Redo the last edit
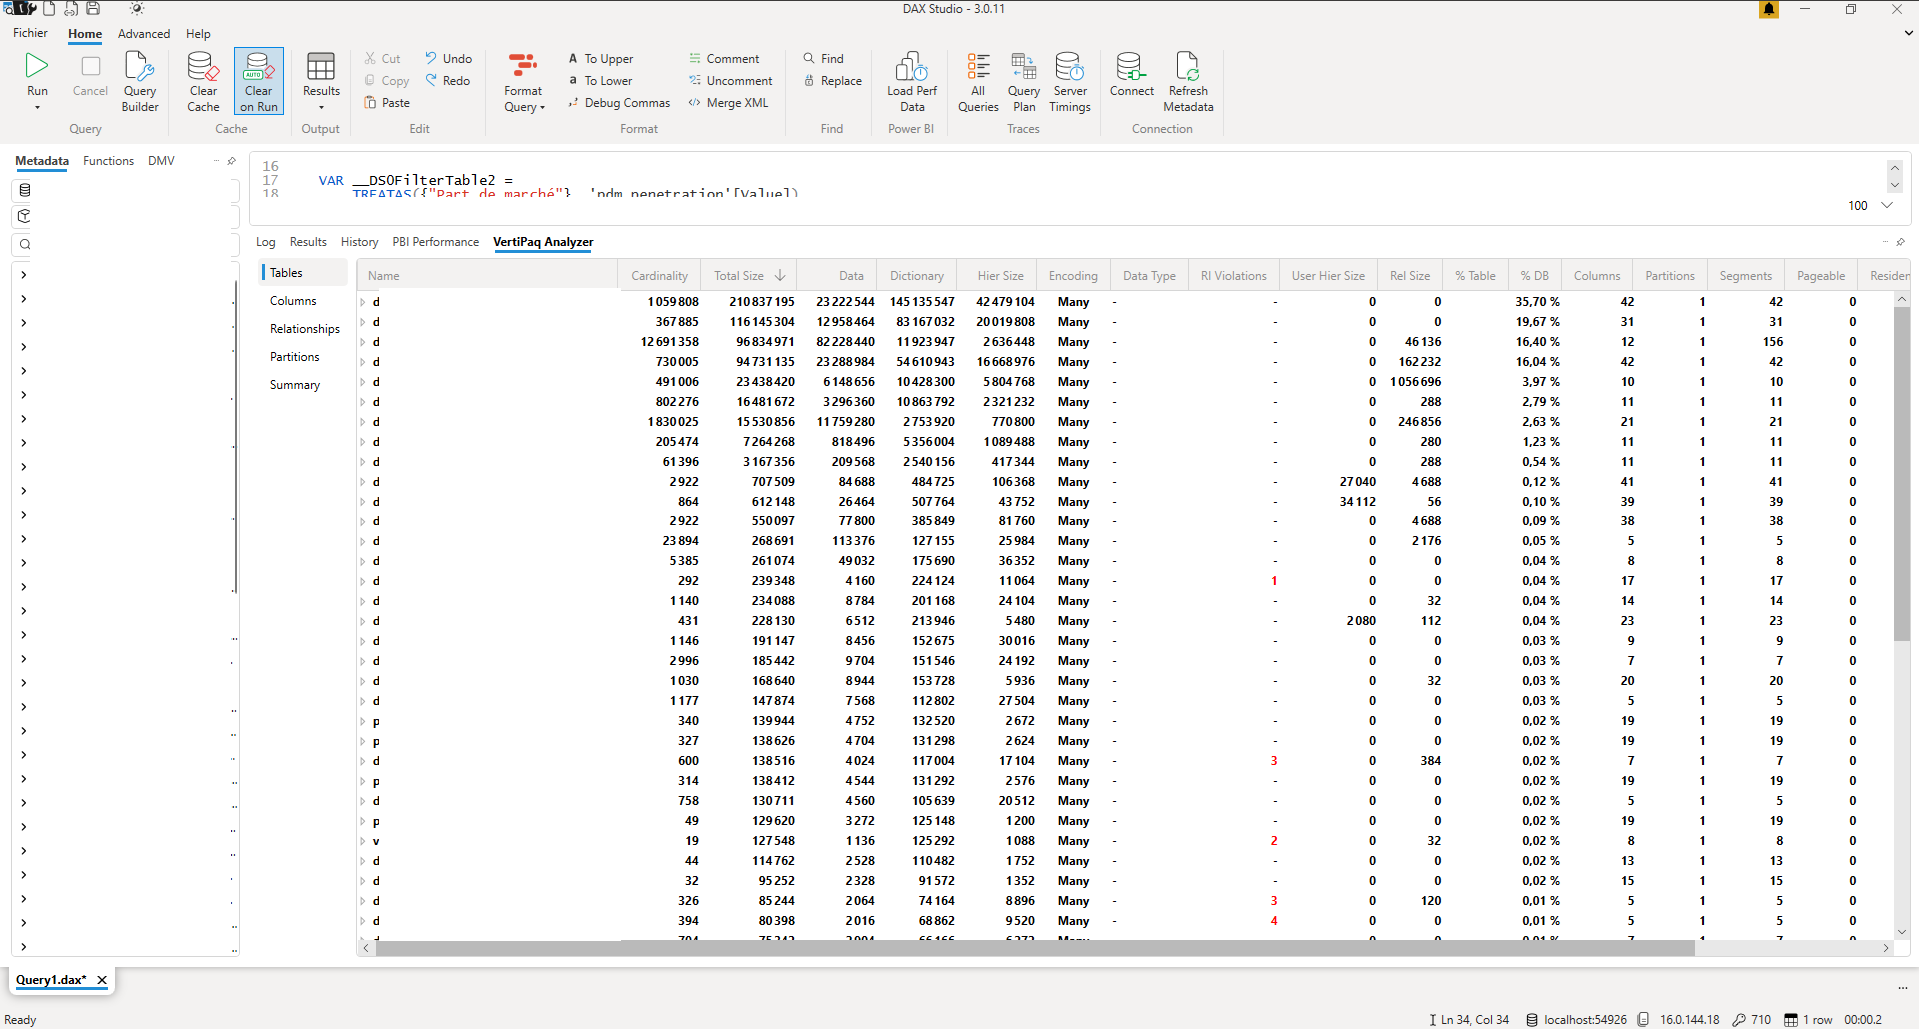 click(447, 81)
